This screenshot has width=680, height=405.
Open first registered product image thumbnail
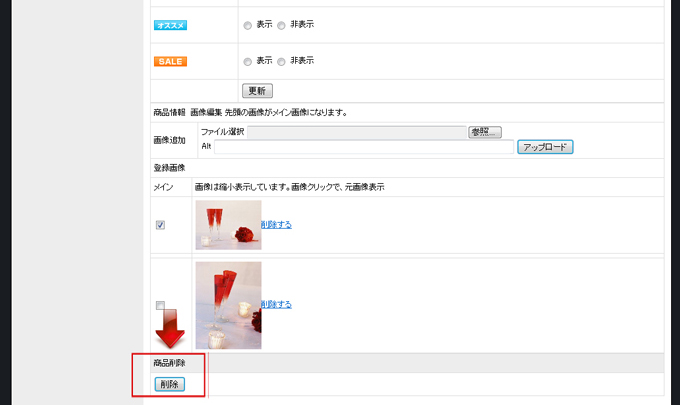[228, 225]
